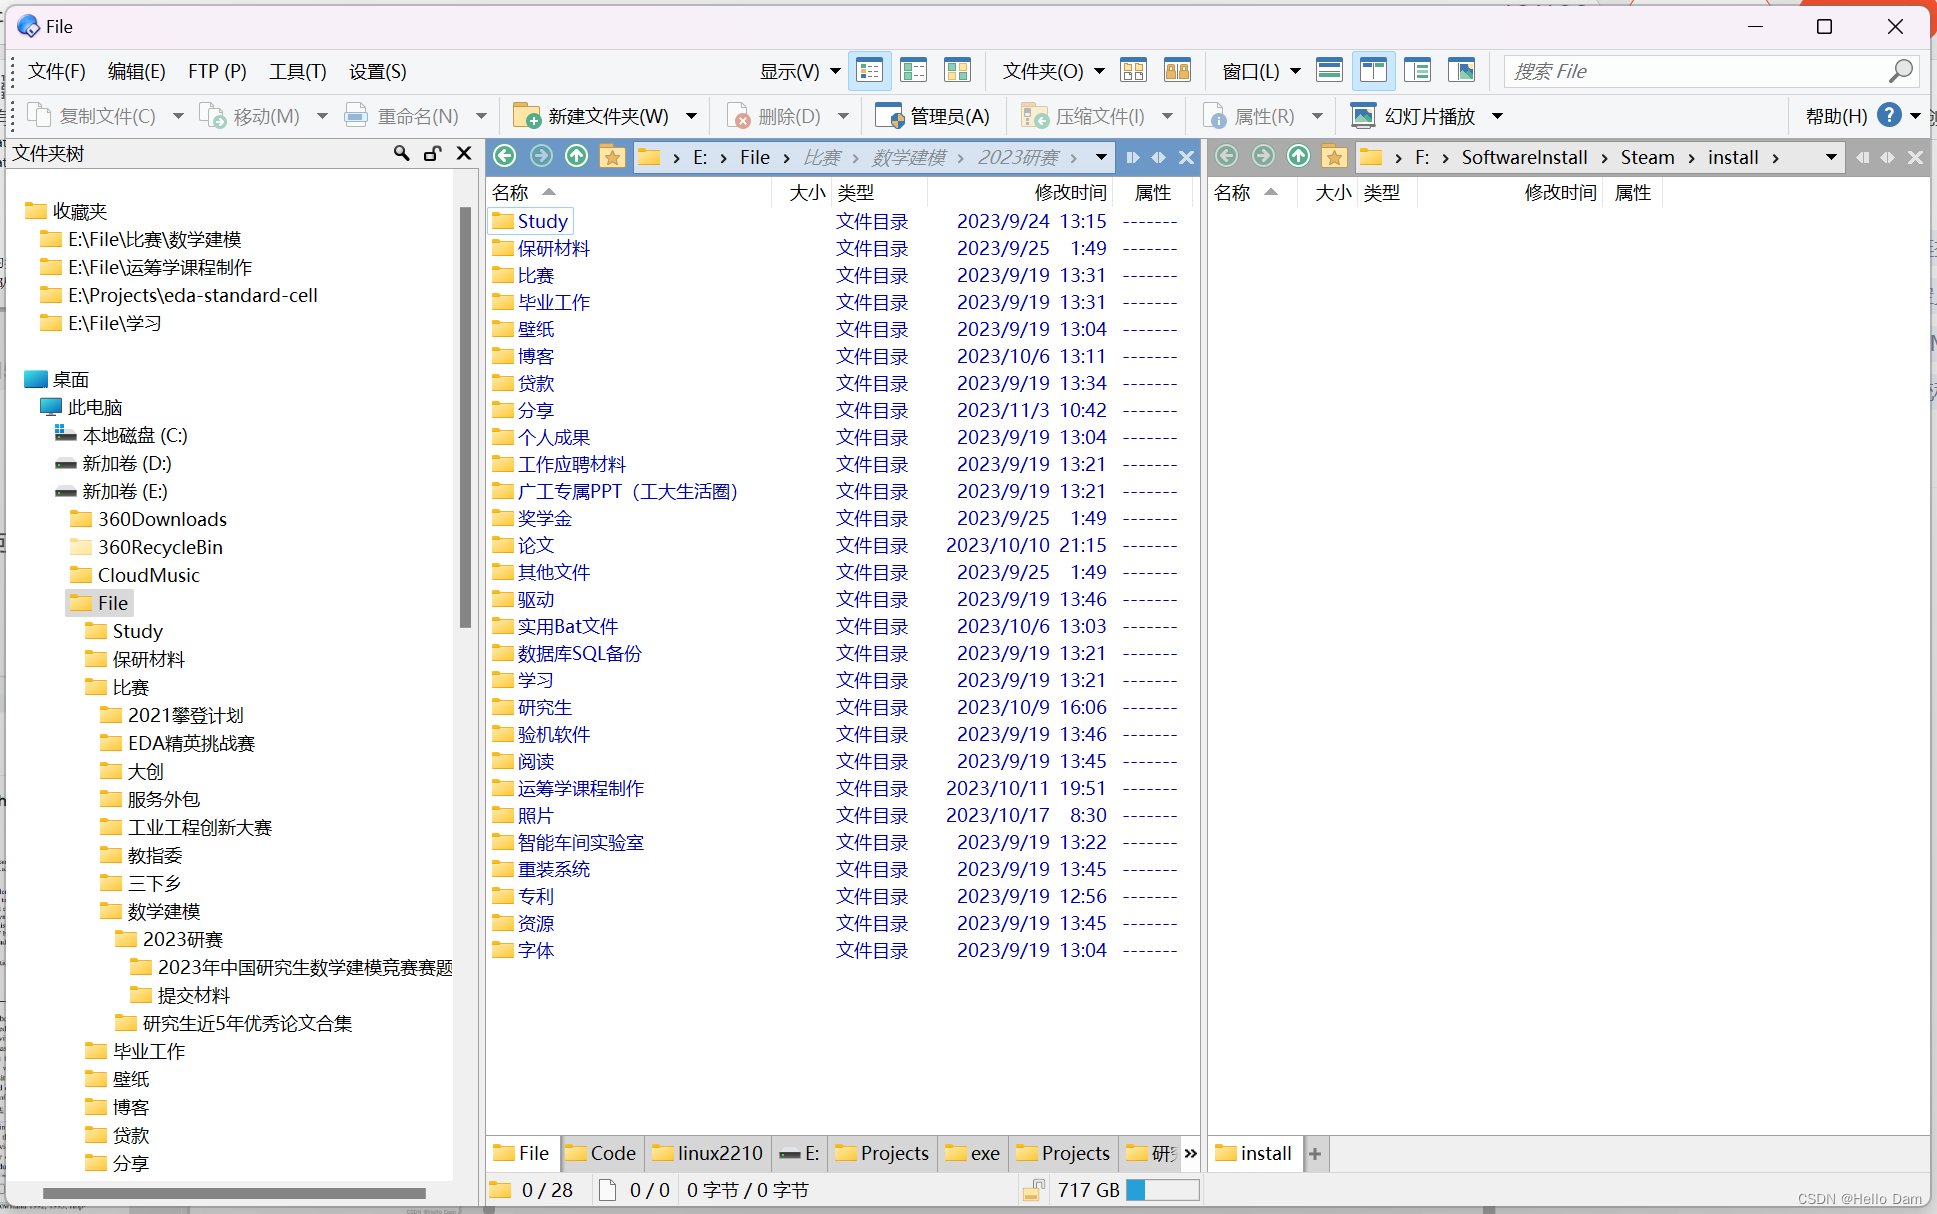The image size is (1937, 1214).
Task: Click the 幻灯片播放 slideshow button
Action: (1414, 116)
